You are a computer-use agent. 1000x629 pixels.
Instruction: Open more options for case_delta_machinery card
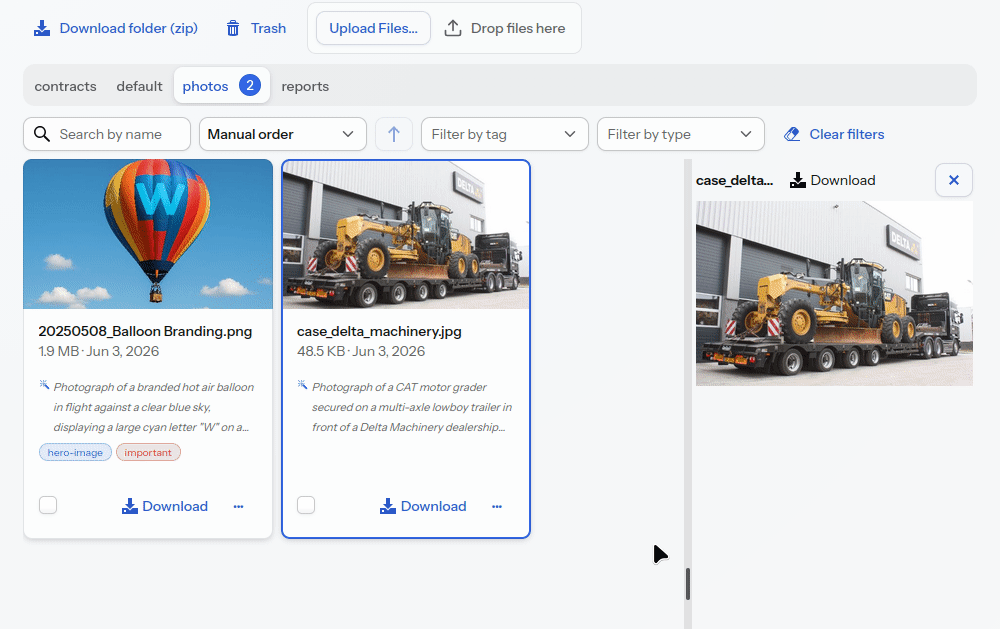[x=497, y=507]
